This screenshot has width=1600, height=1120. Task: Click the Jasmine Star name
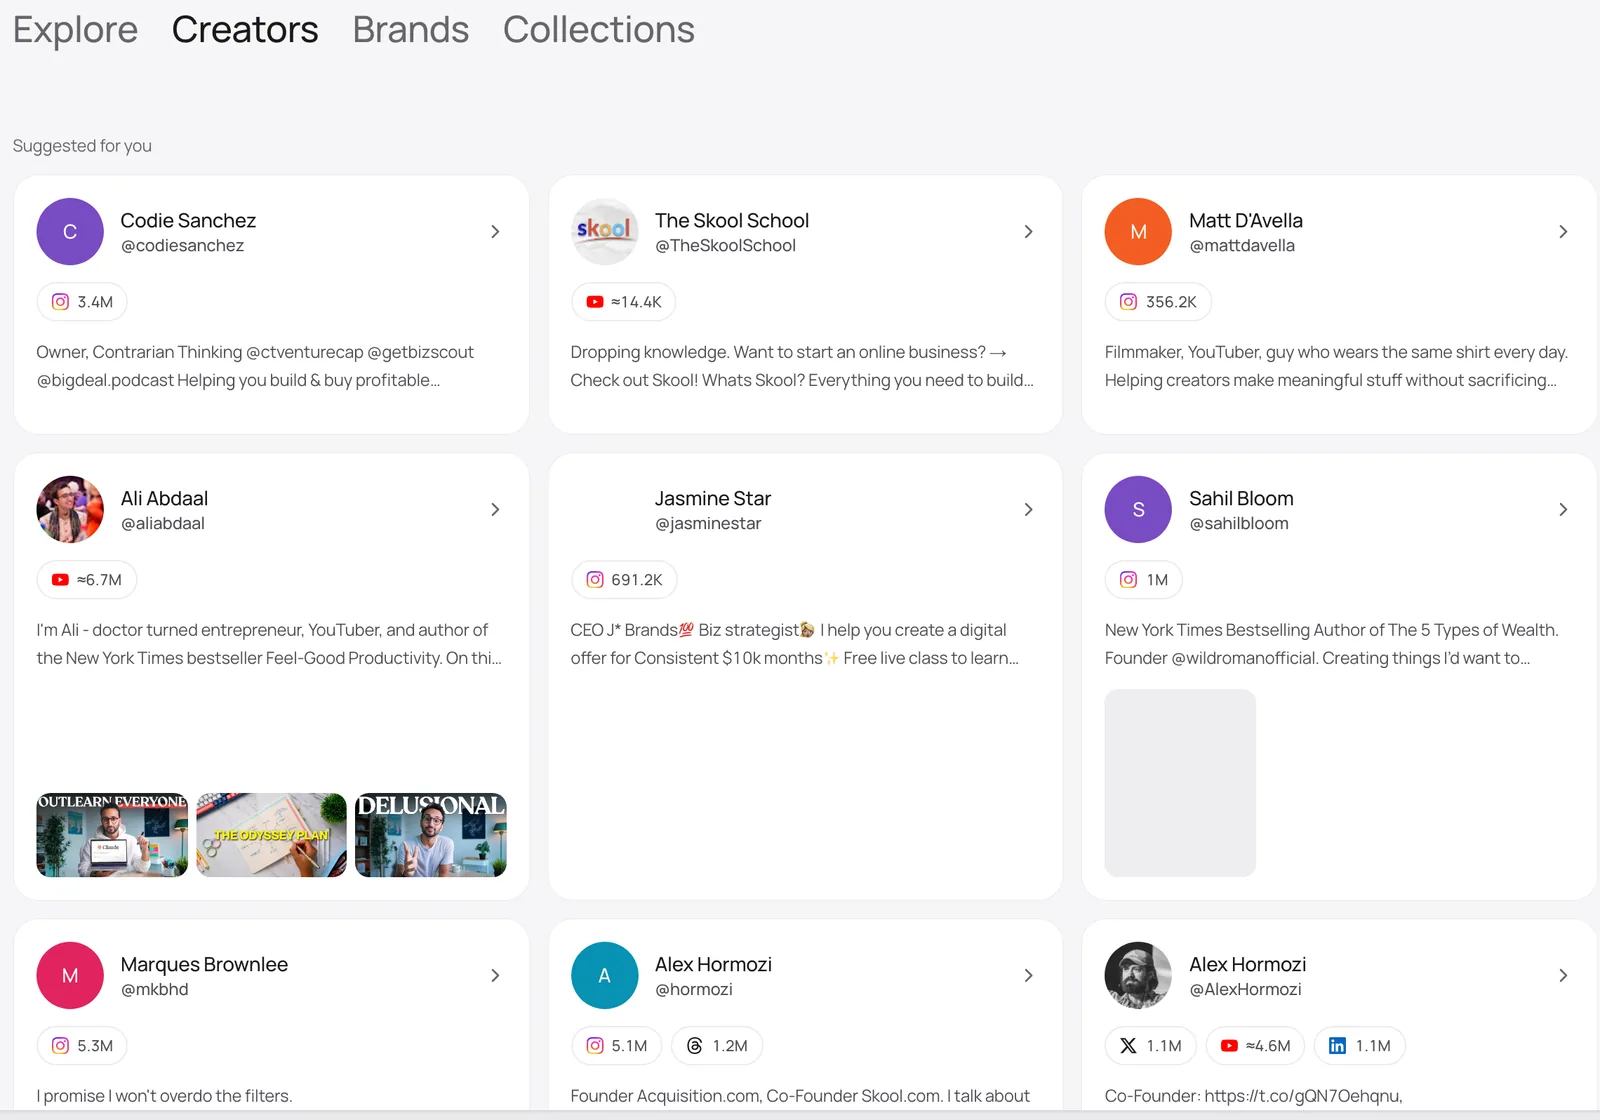point(713,498)
